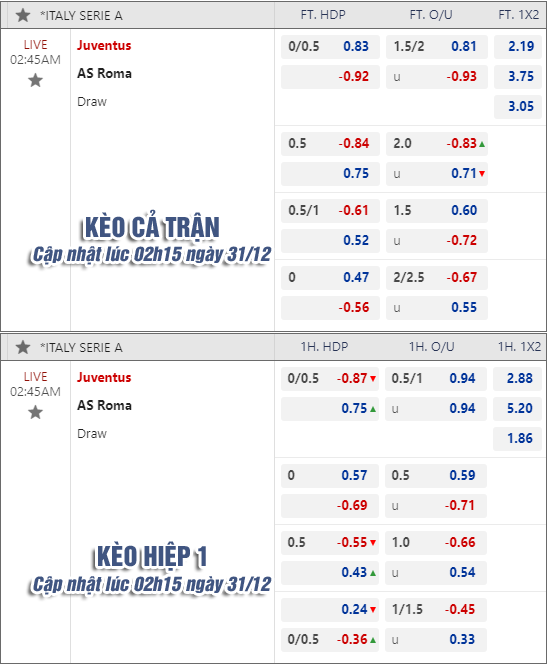Open the AS Roma link in first-half section
Screen dimensions: 547x664
click(x=104, y=405)
